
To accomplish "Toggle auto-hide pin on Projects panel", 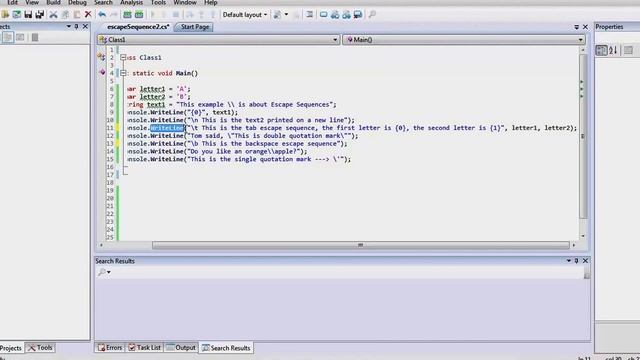I will pyautogui.click(x=76, y=27).
